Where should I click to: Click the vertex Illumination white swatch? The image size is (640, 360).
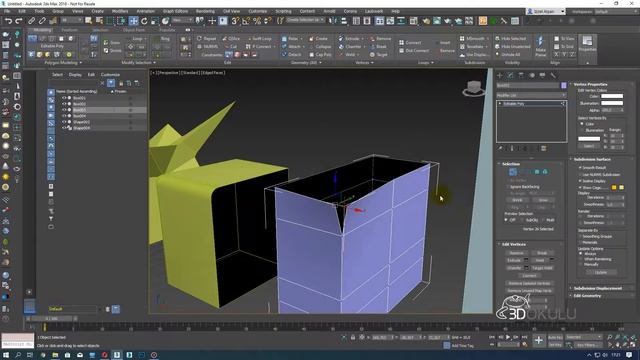pyautogui.click(x=612, y=103)
